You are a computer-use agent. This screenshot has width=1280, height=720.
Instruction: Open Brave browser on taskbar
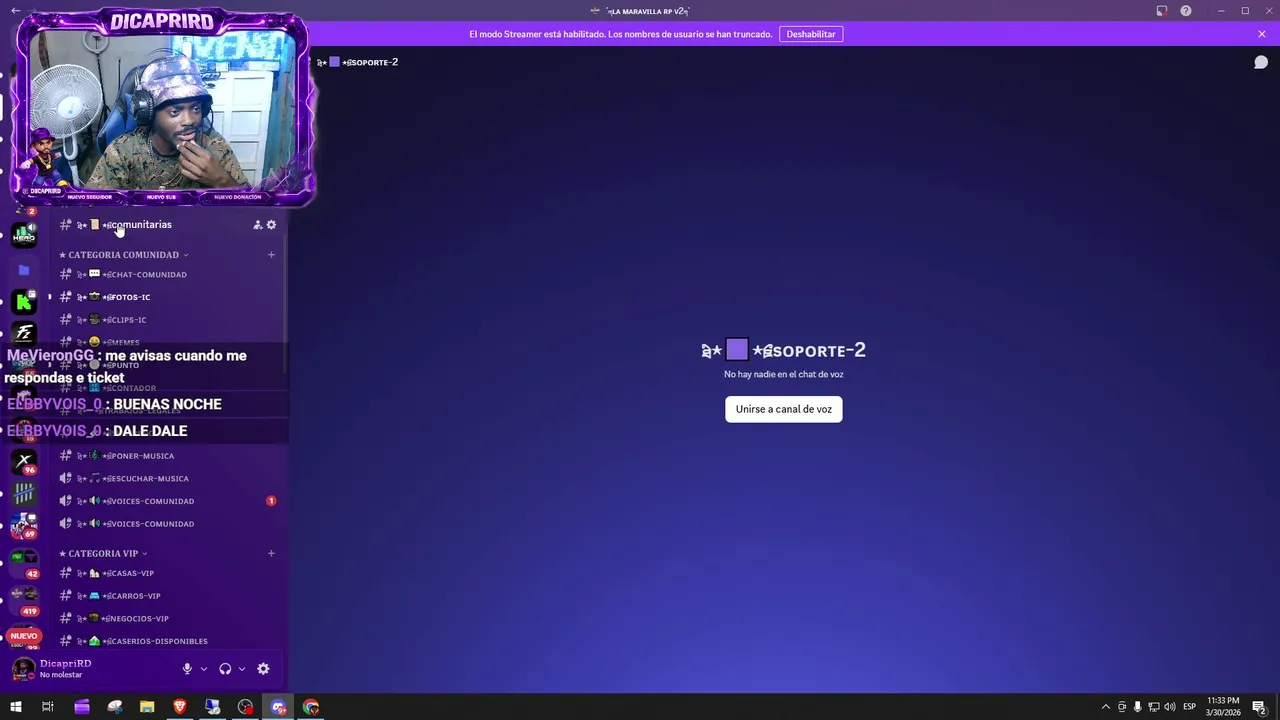pyautogui.click(x=180, y=707)
